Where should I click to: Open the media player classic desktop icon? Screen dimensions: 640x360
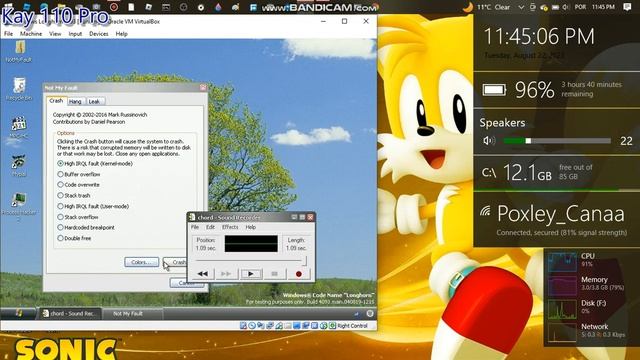(x=19, y=127)
